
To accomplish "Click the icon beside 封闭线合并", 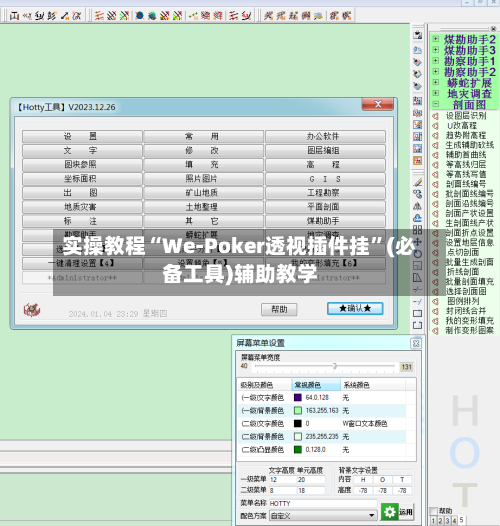I will [x=435, y=311].
